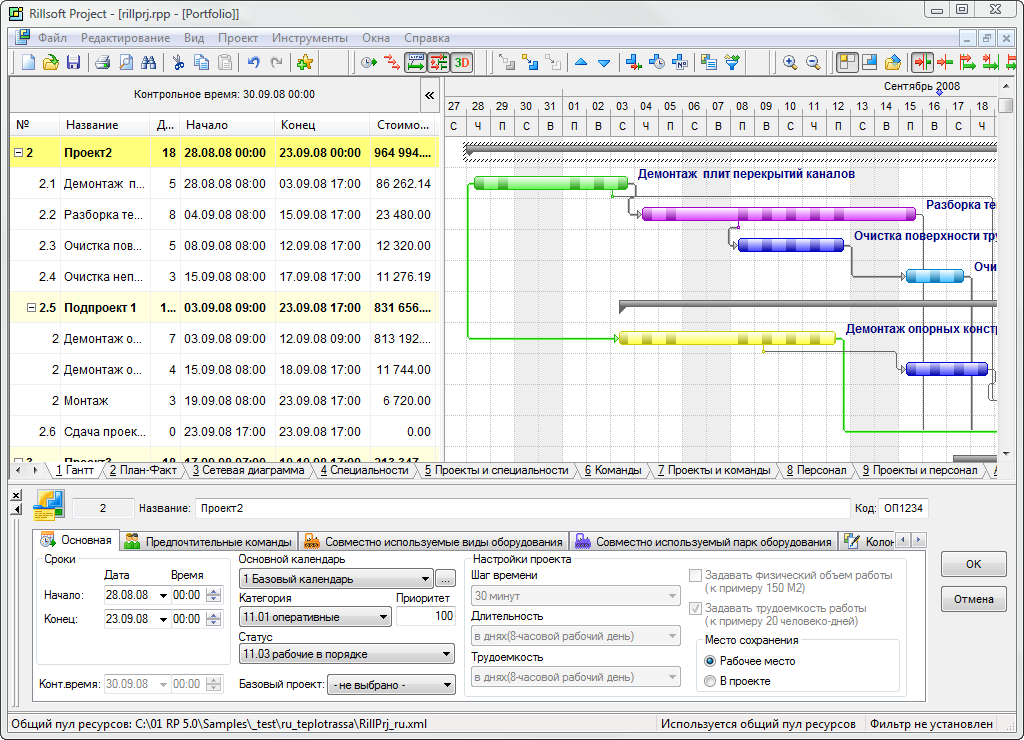The image size is (1024, 740).
Task: Click the binoculars Find icon
Action: [x=149, y=62]
